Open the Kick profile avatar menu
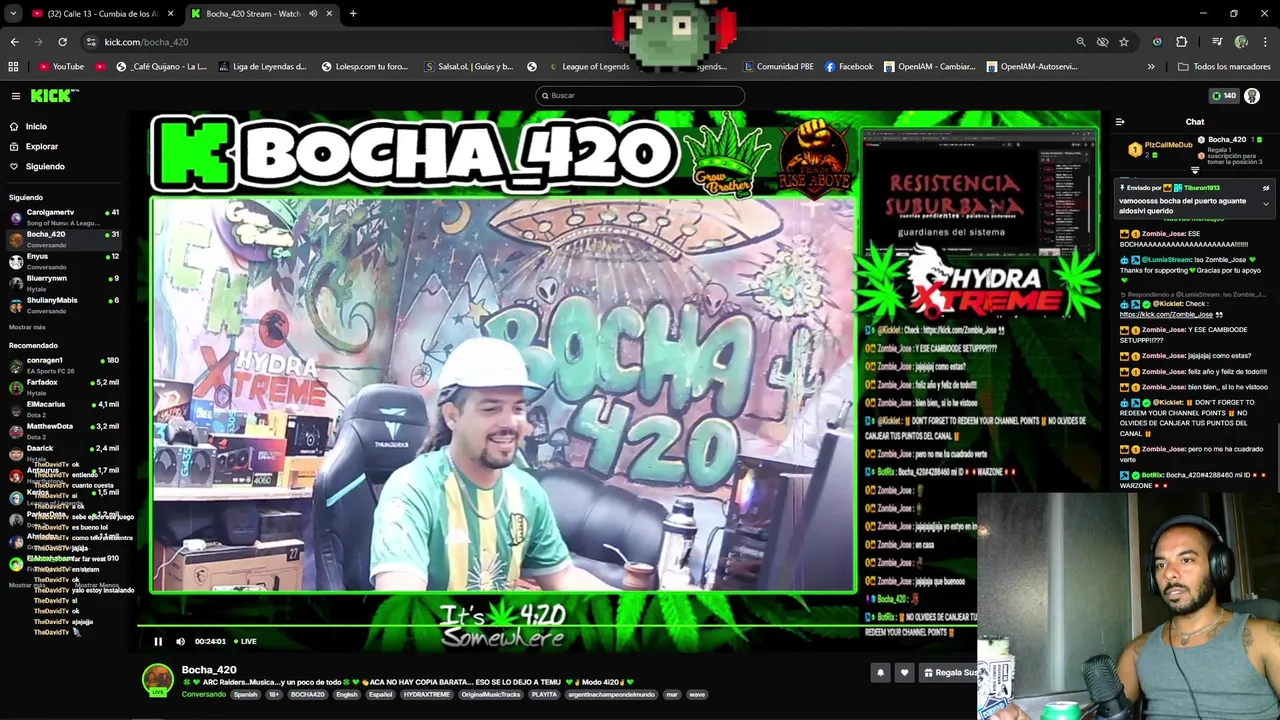 pos(1252,96)
